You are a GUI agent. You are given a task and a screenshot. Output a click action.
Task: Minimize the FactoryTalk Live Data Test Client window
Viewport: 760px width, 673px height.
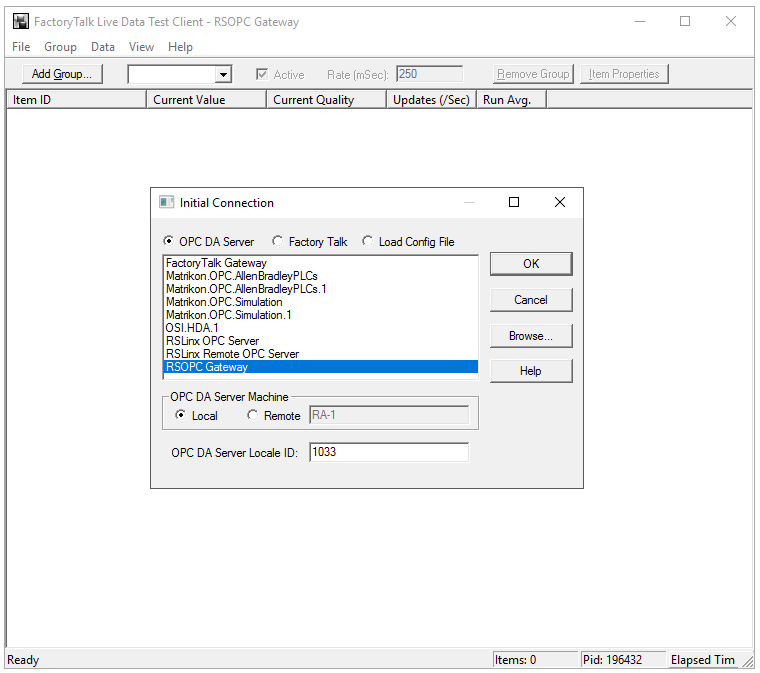coord(640,21)
